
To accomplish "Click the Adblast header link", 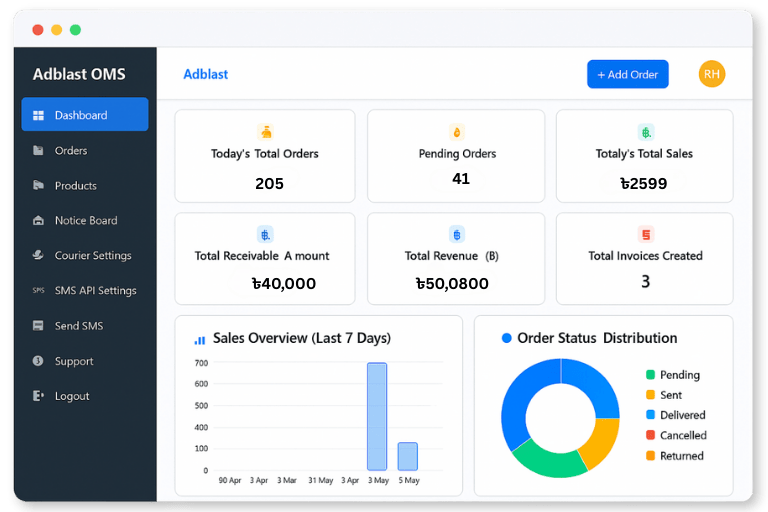I will click(206, 74).
